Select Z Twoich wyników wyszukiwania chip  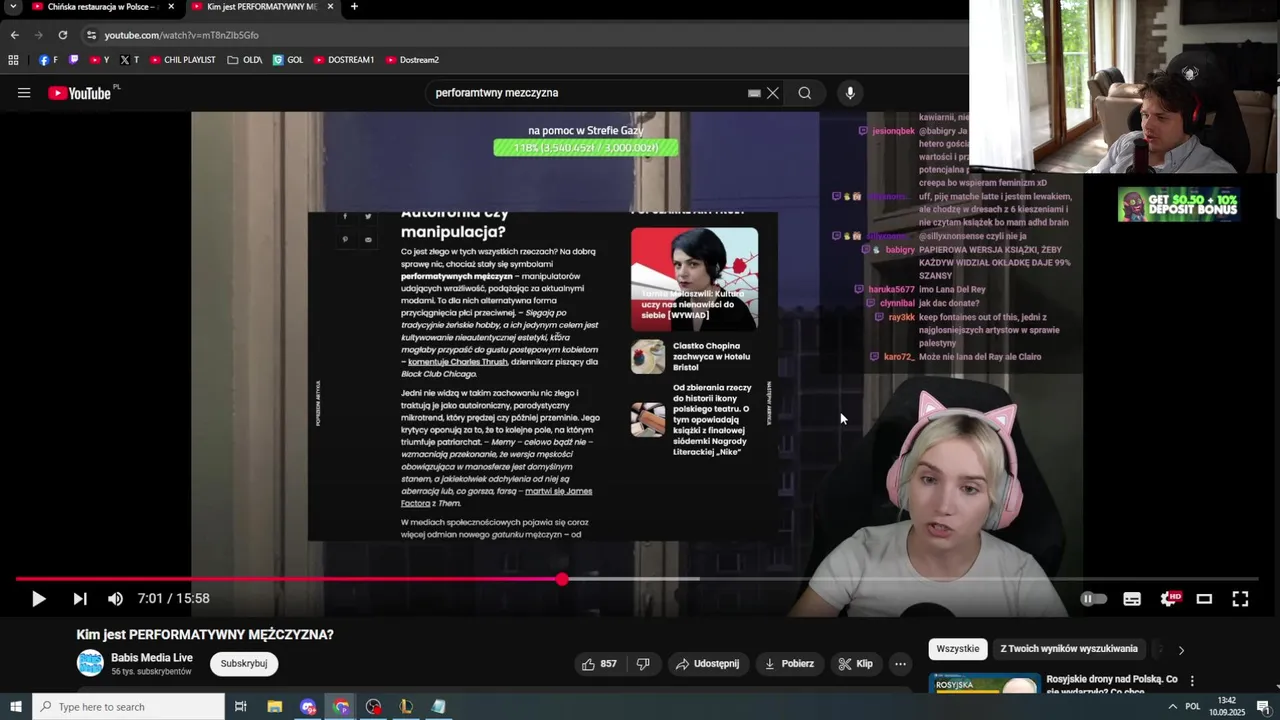tap(1069, 649)
